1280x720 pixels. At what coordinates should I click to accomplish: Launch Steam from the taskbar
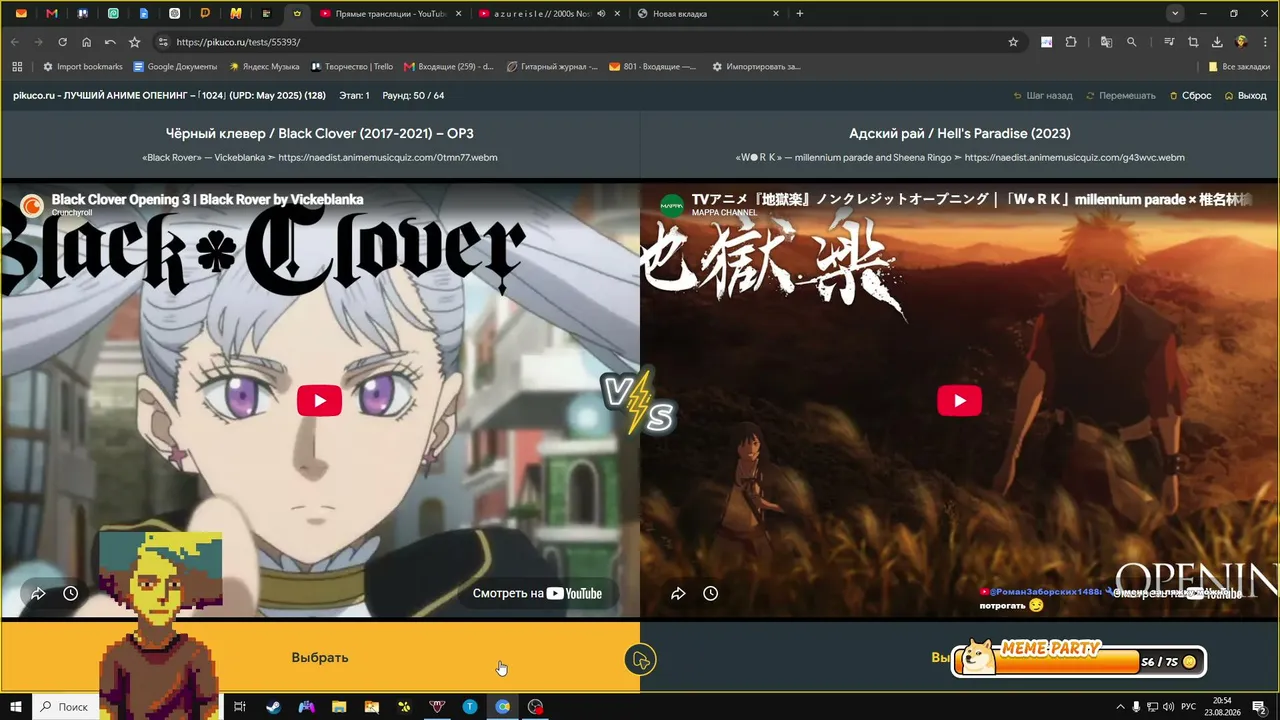[273, 707]
